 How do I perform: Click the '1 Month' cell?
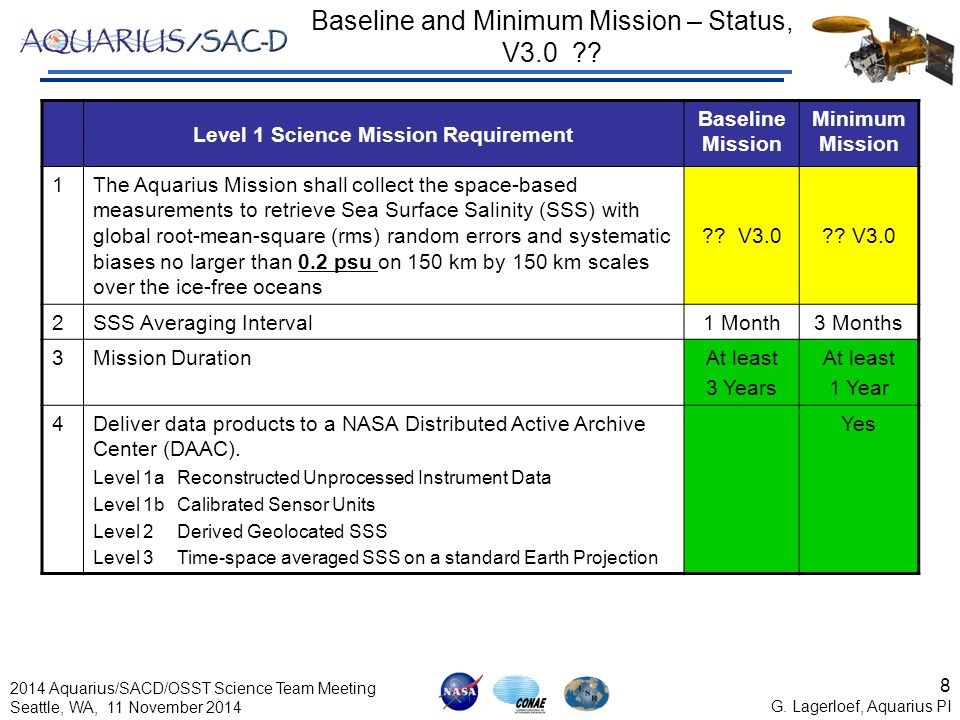coord(741,323)
